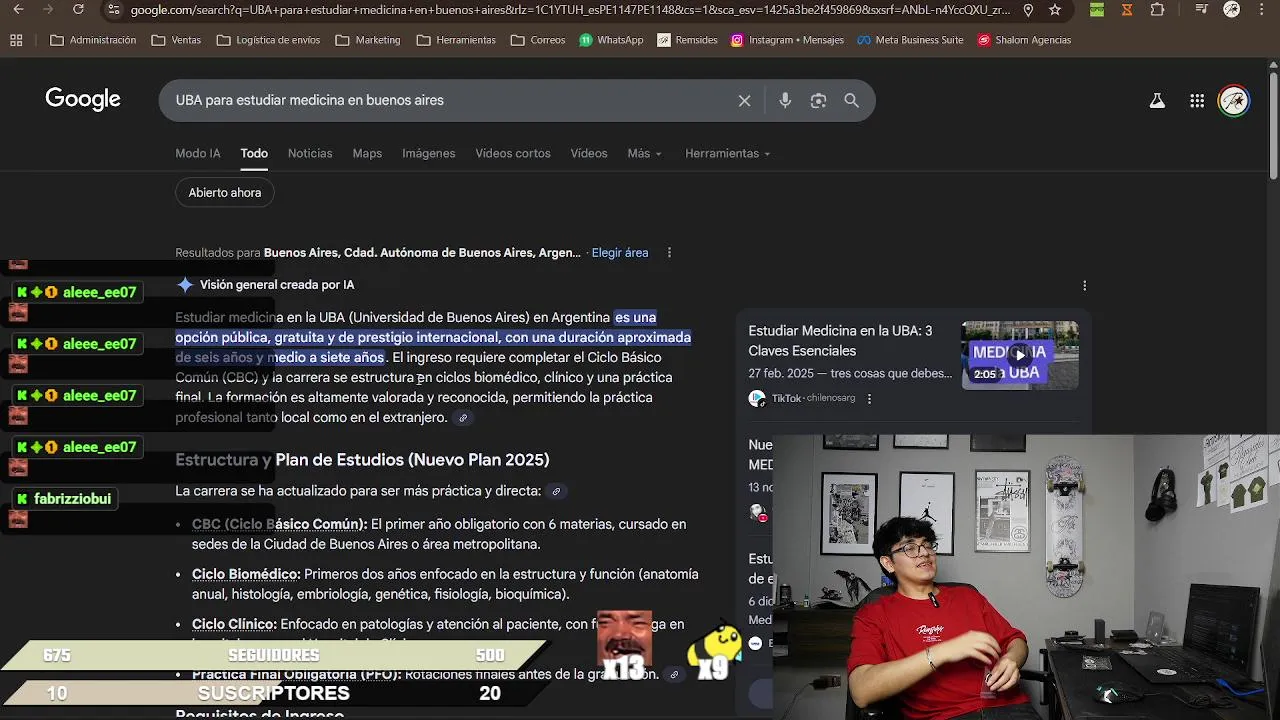Open the WhatsApp bookmark
Viewport: 1280px width, 720px height.
coord(611,40)
